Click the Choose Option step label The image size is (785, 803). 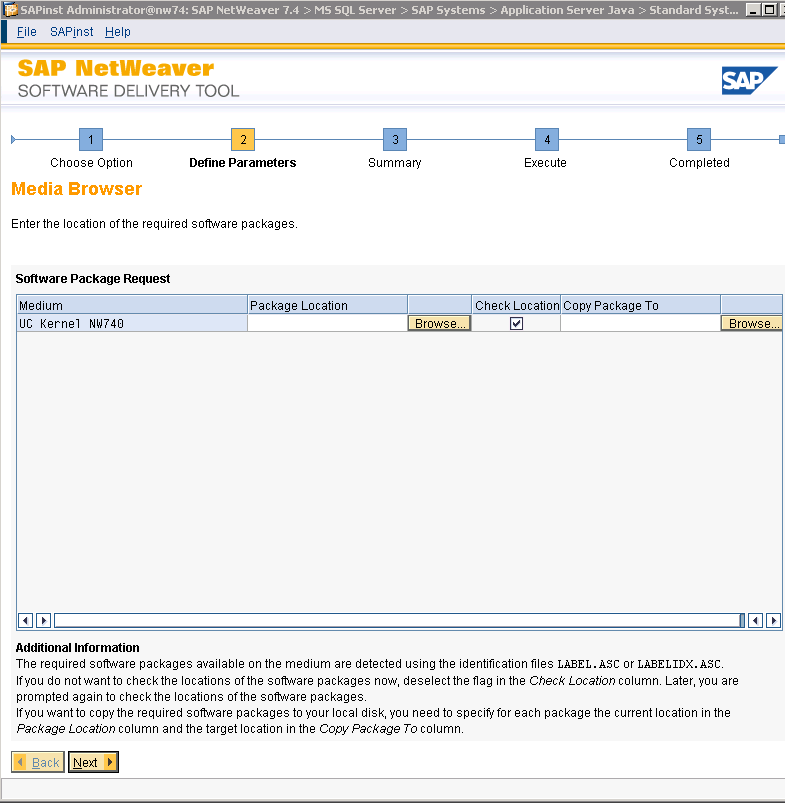click(91, 162)
